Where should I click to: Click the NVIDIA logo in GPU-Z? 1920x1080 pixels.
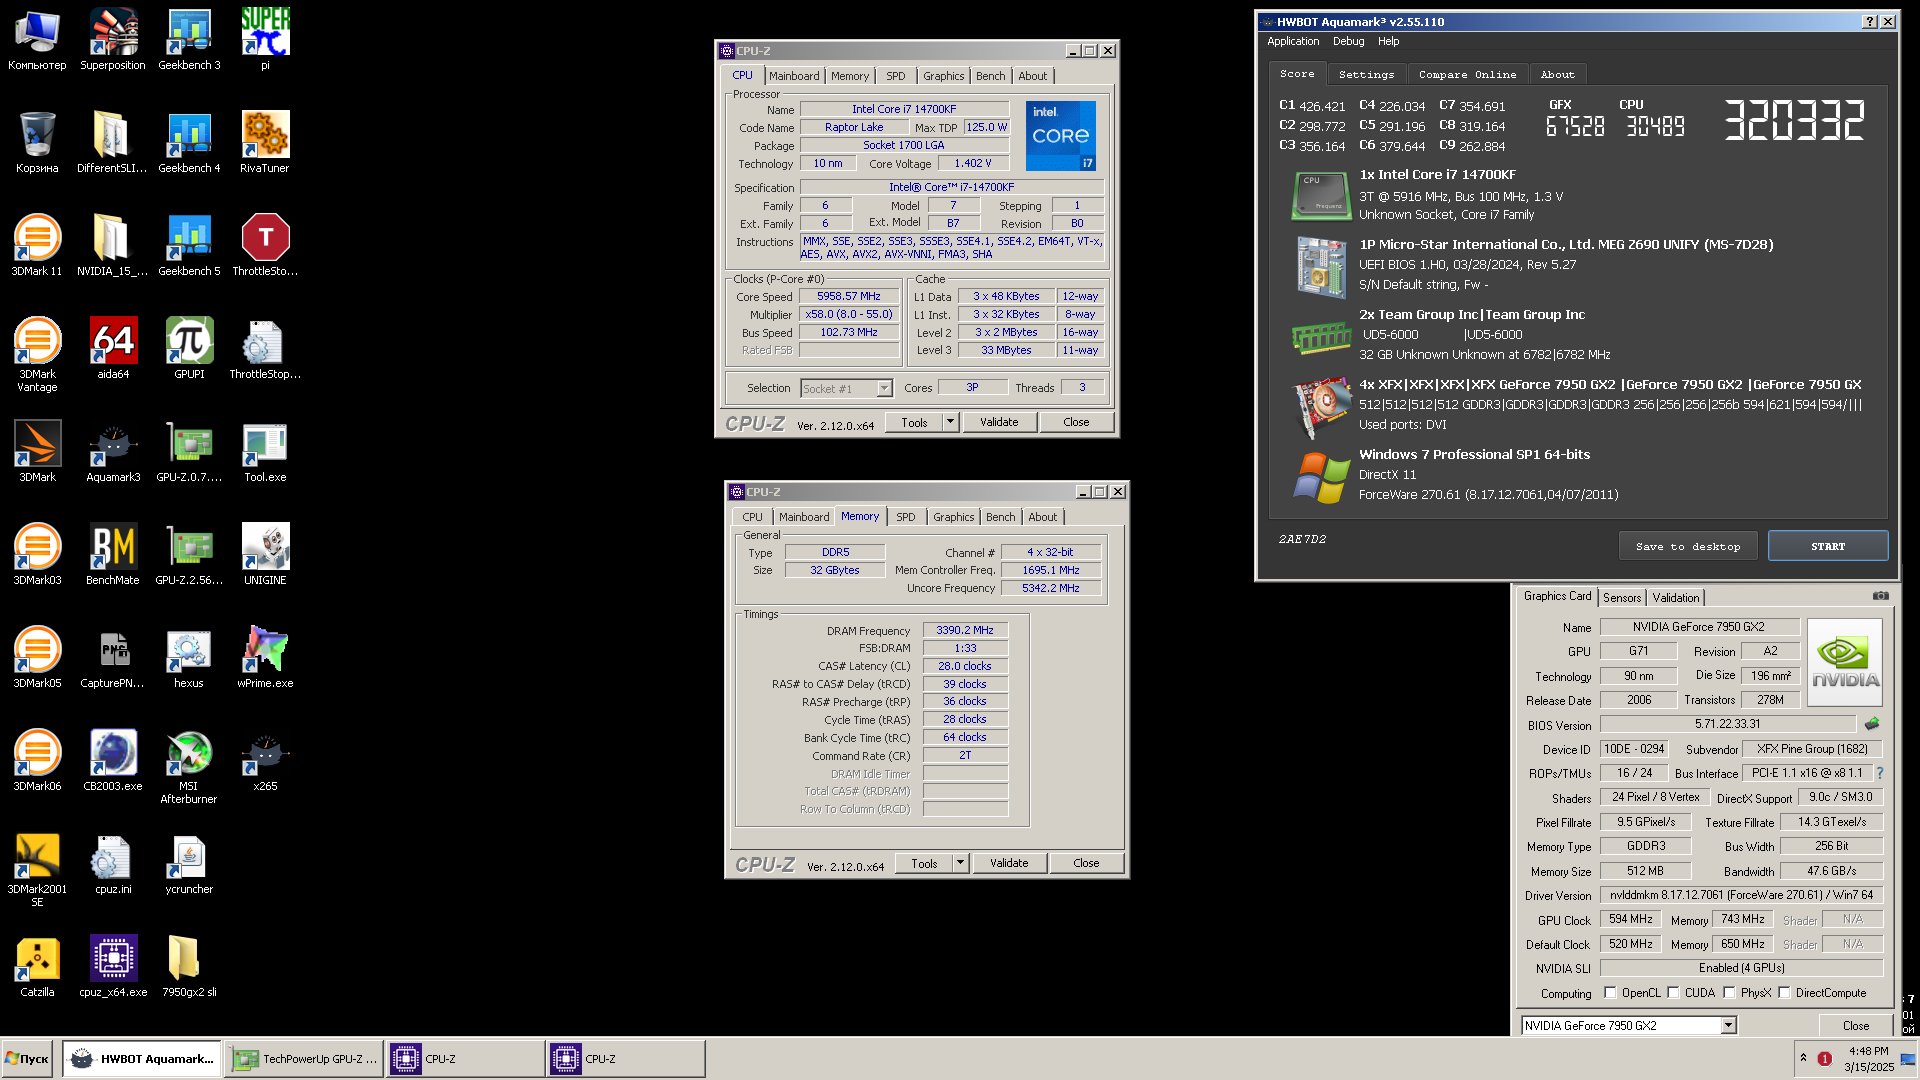(1845, 661)
